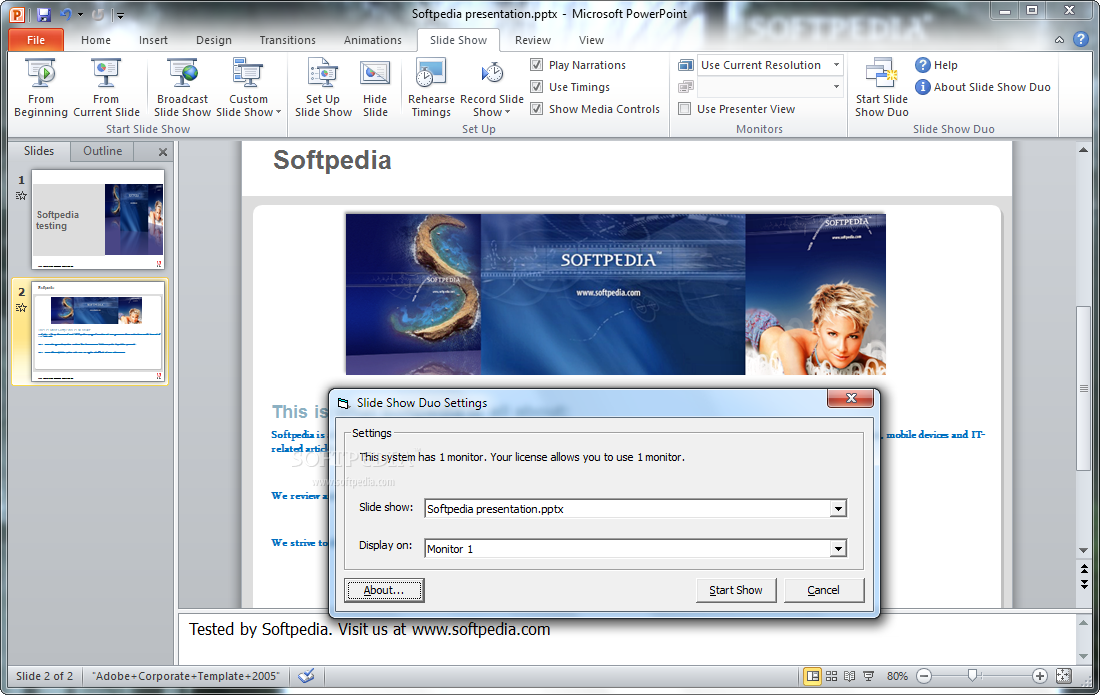Minimize the ribbon with the caret icon
The height and width of the screenshot is (695, 1100).
pyautogui.click(x=1059, y=40)
